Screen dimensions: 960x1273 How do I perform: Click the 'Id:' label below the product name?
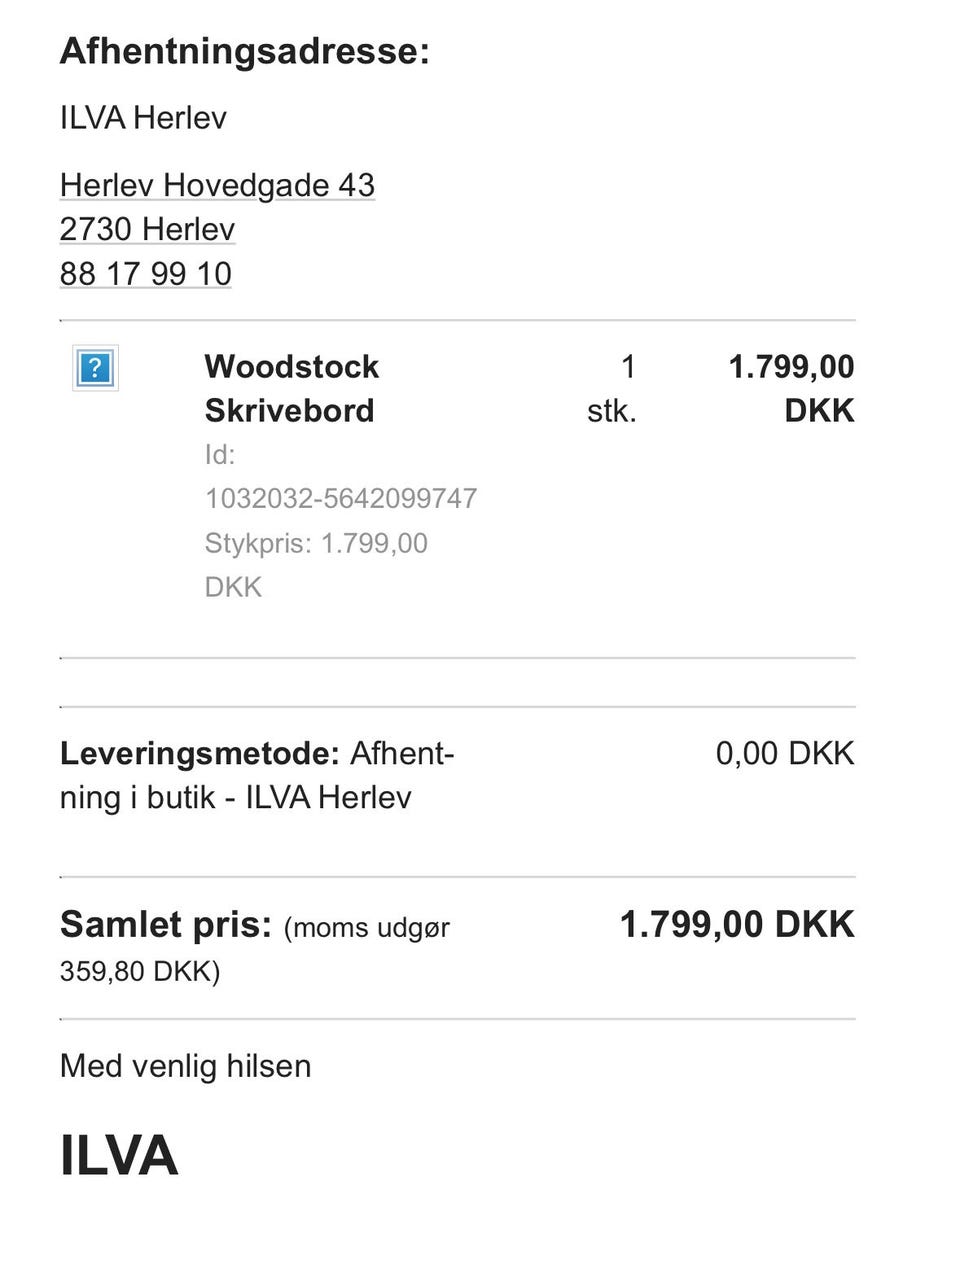[x=220, y=455]
